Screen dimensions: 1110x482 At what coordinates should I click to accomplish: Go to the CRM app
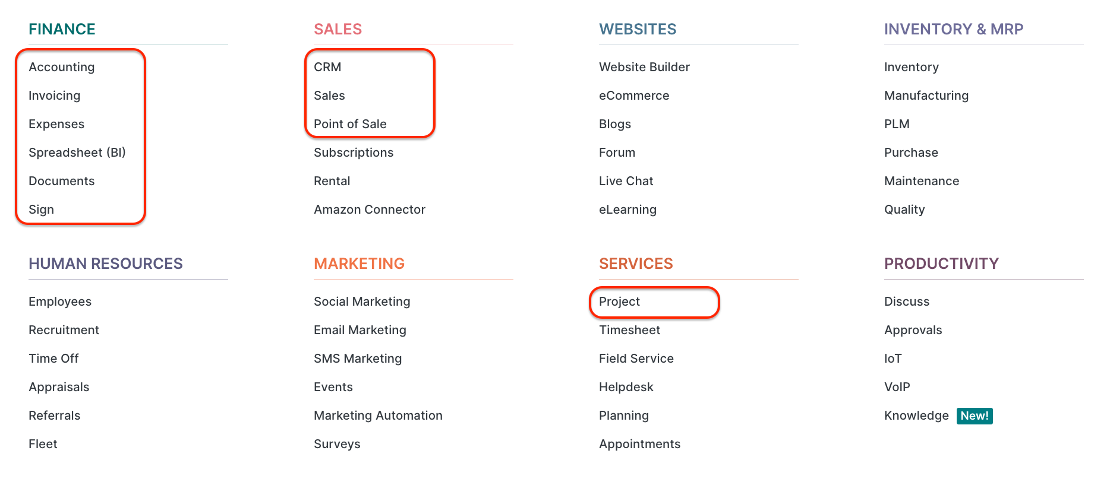(x=327, y=67)
